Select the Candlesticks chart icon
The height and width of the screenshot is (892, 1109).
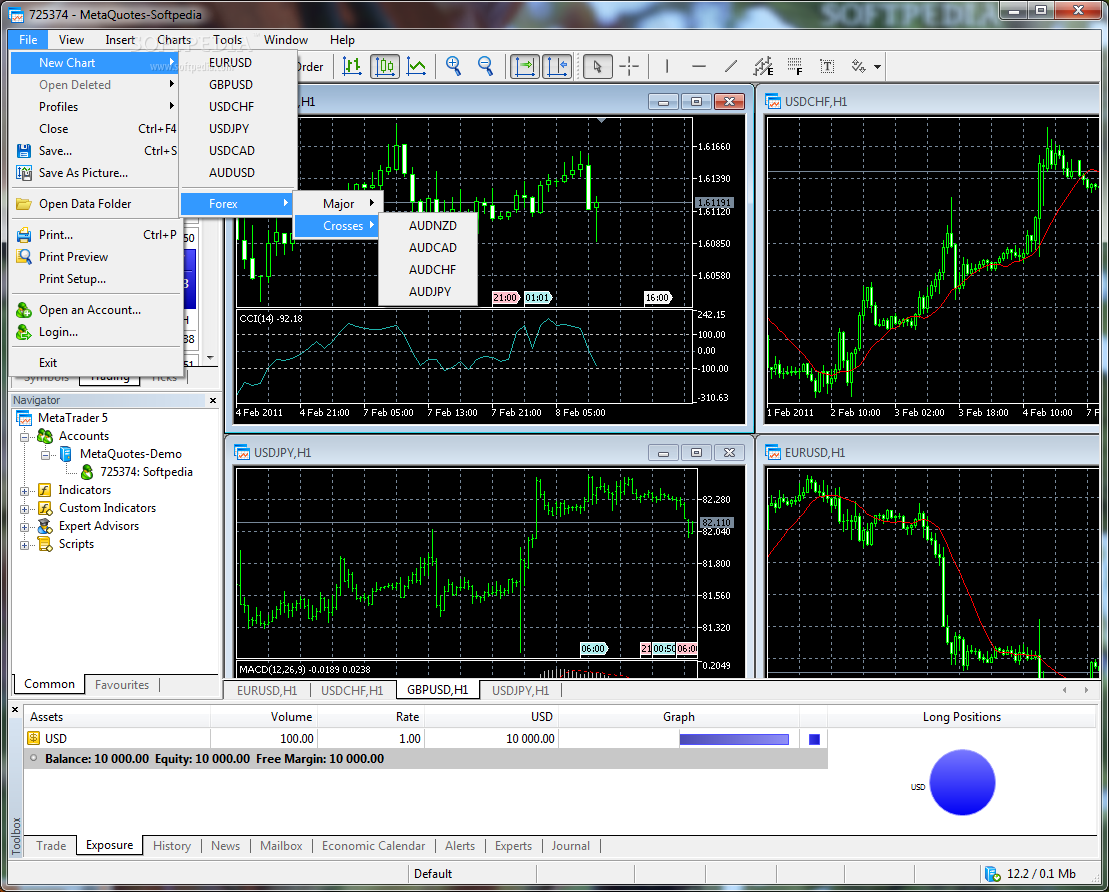385,66
